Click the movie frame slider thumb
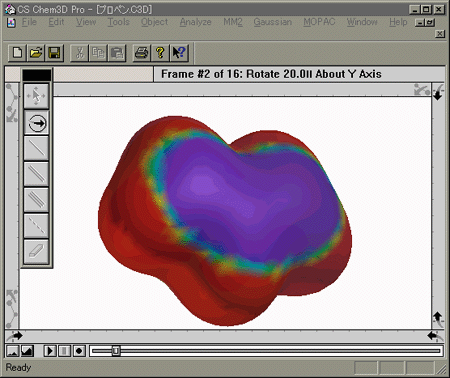450x378 pixels. [x=116, y=351]
